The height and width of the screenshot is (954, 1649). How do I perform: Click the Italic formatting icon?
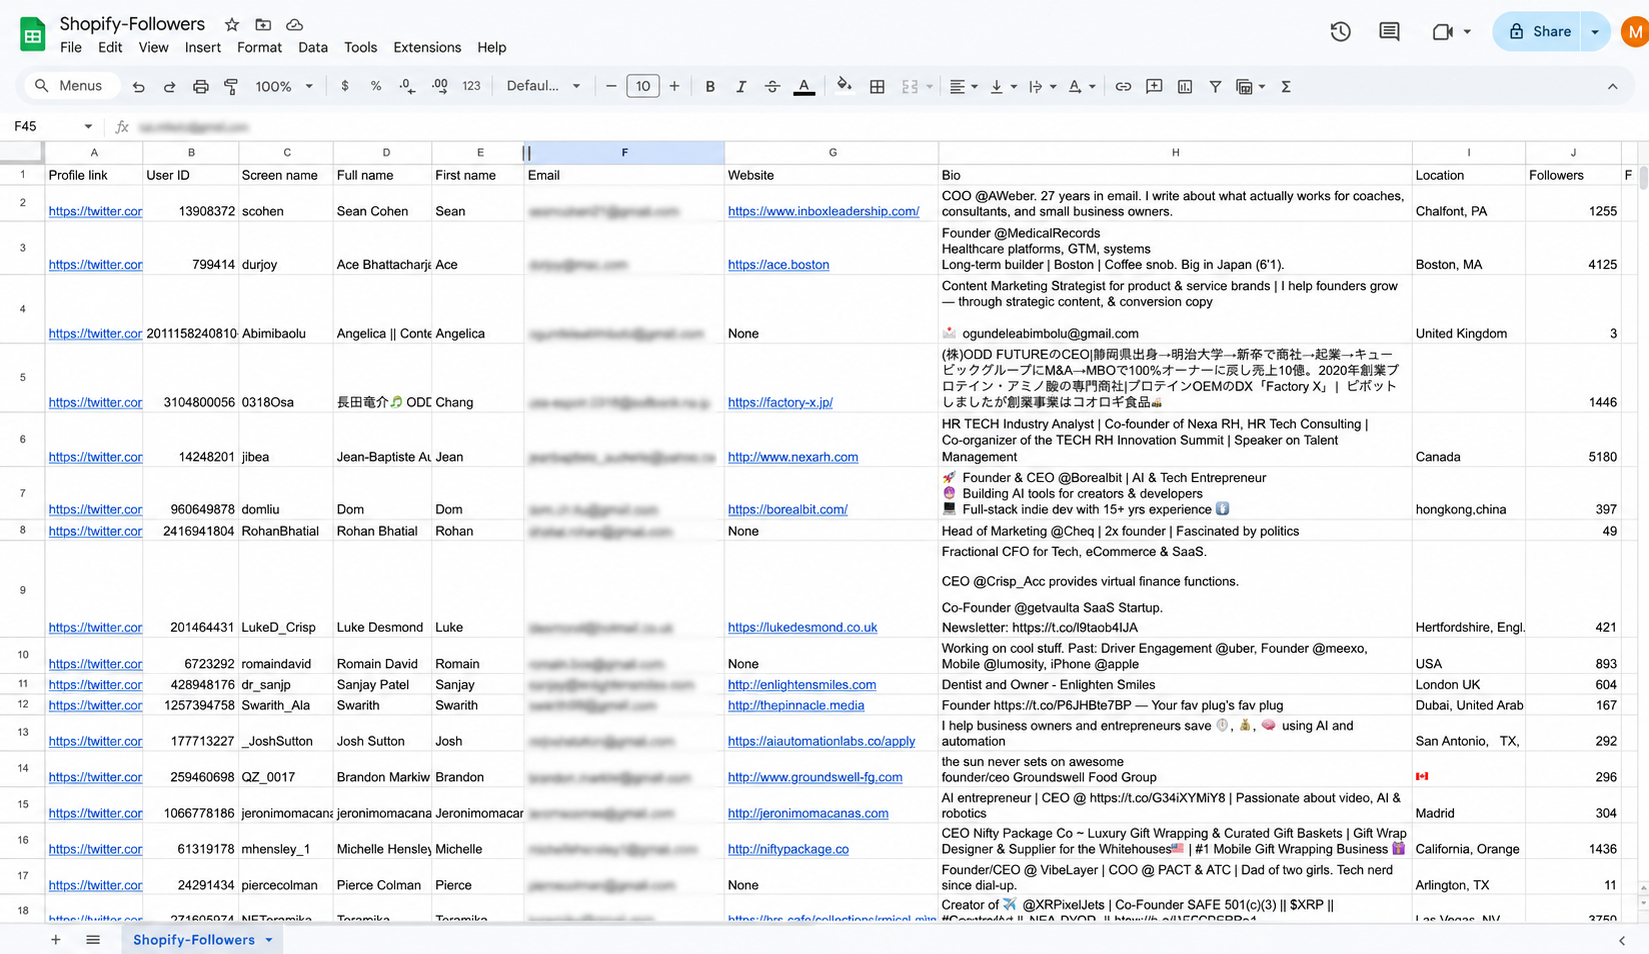point(741,86)
